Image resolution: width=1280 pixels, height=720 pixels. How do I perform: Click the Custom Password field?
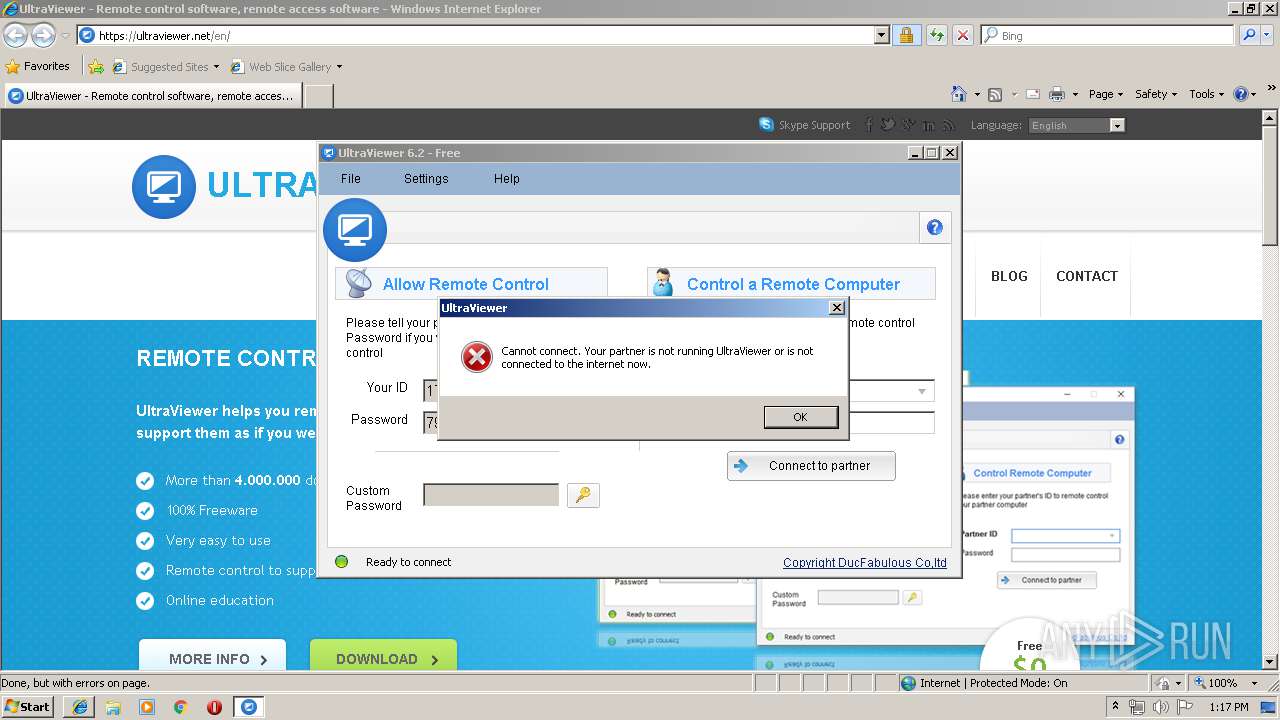tap(491, 495)
